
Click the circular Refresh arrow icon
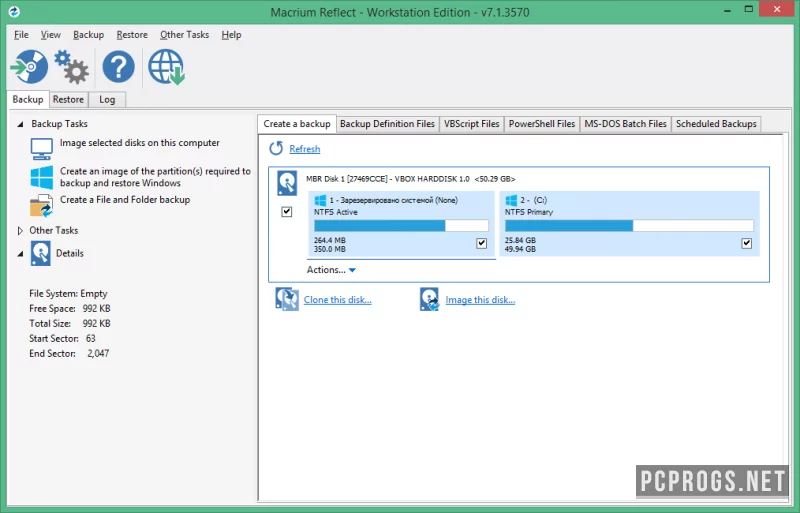tap(276, 149)
